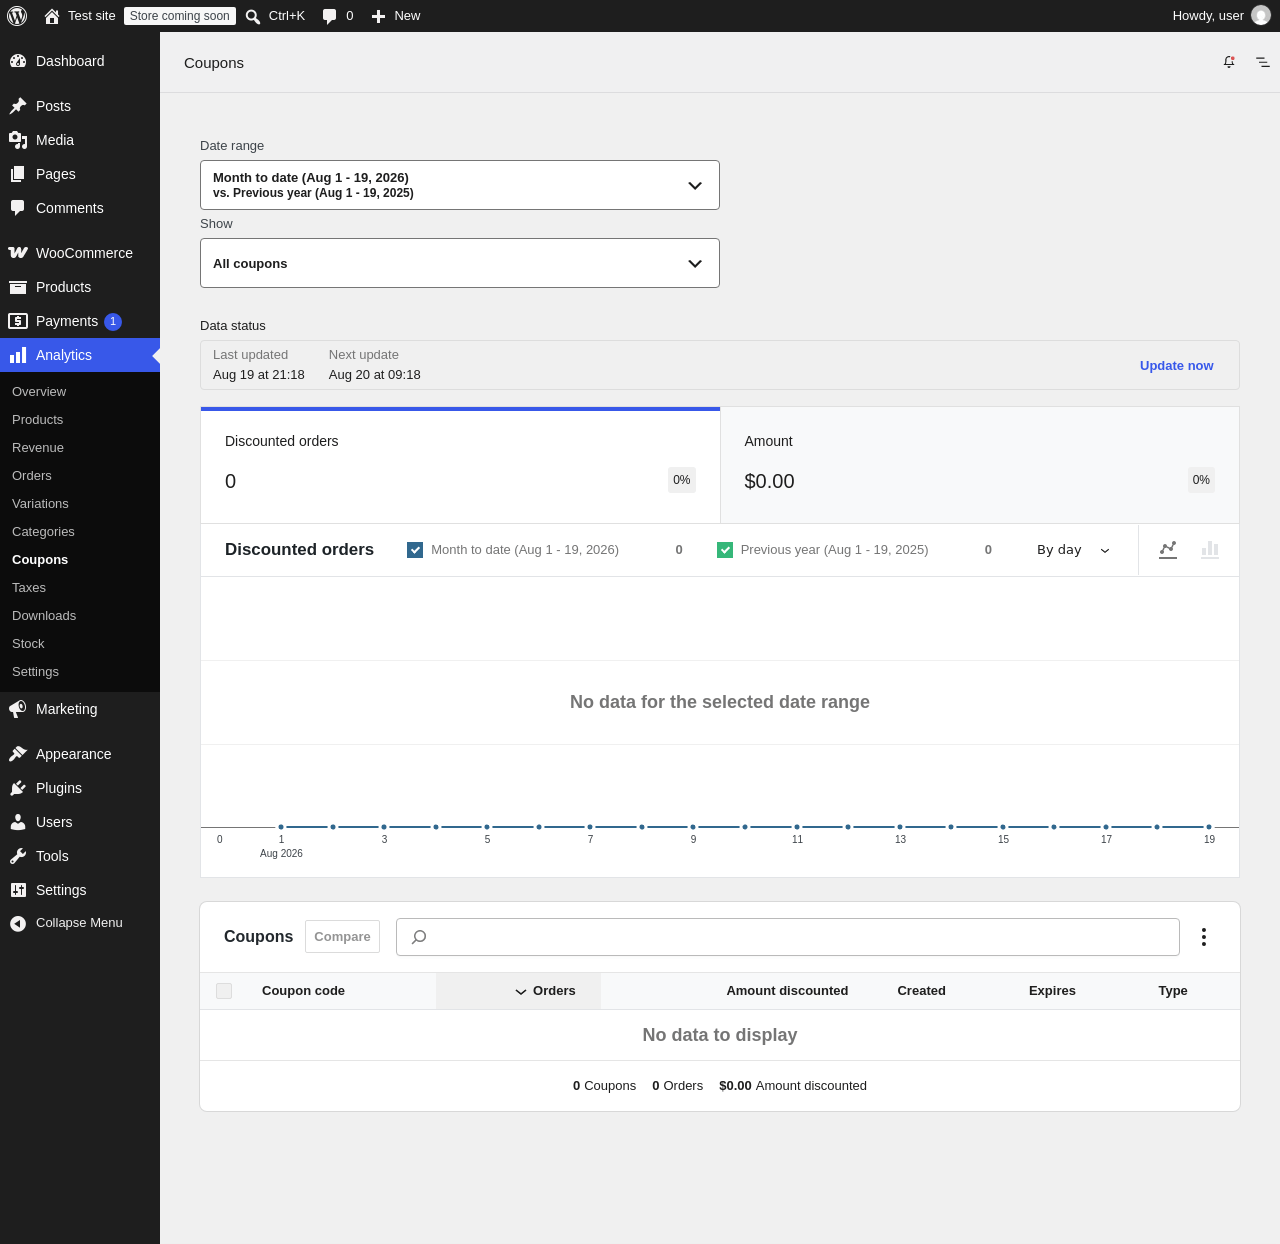This screenshot has width=1280, height=1244.
Task: Expand the All coupons filter dropdown
Action: [460, 263]
